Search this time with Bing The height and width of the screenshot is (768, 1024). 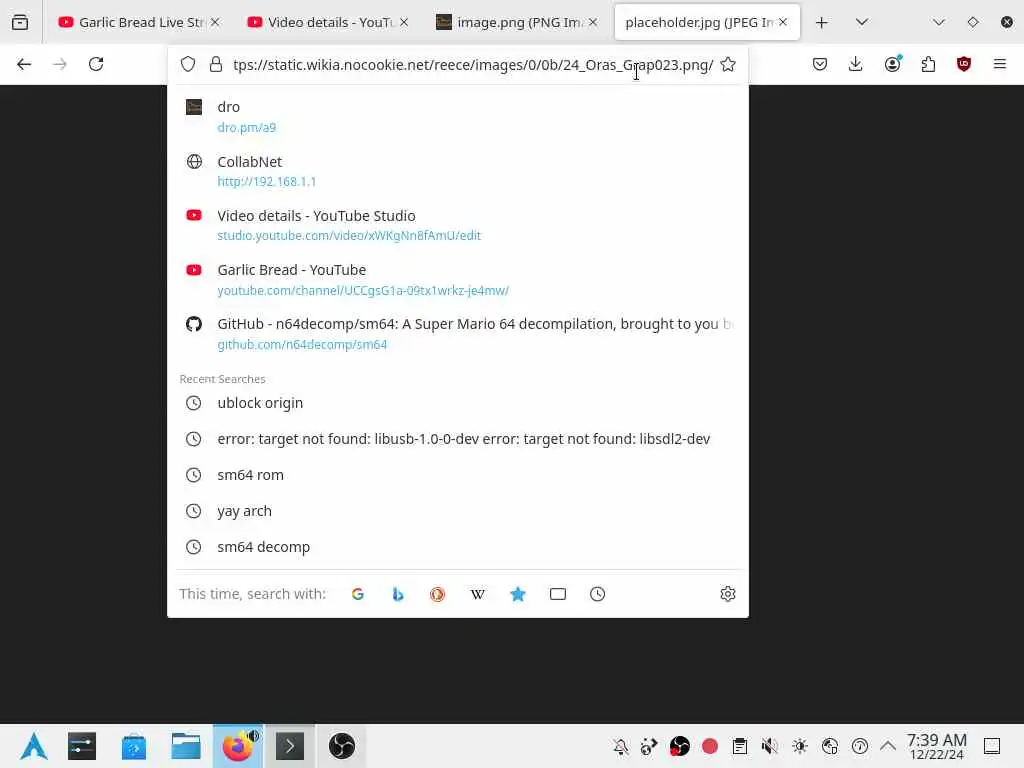(x=398, y=594)
